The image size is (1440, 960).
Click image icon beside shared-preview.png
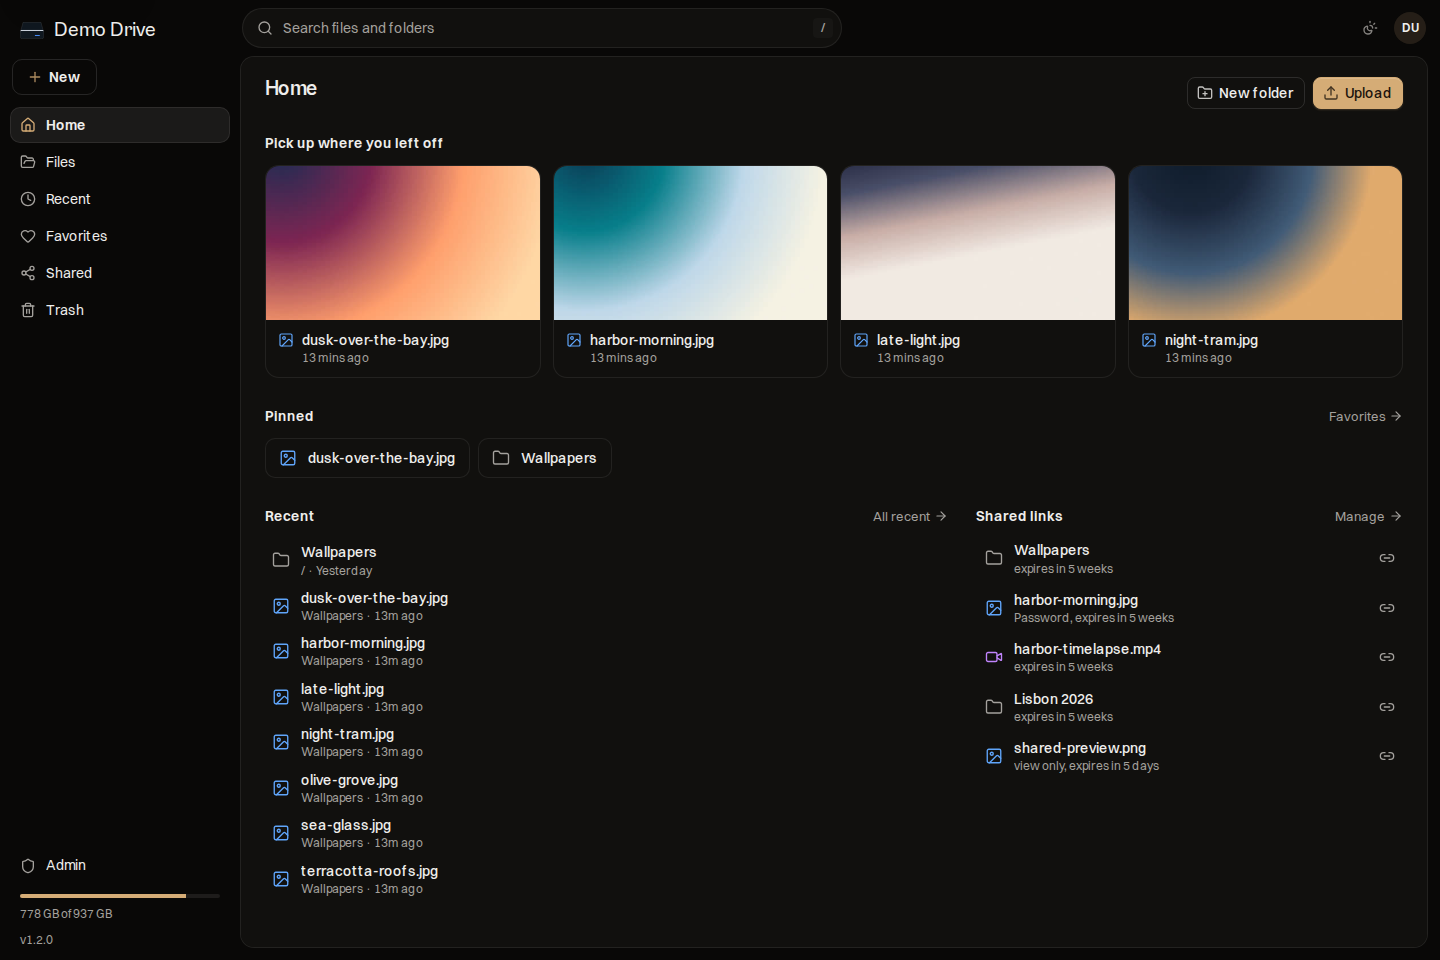(994, 756)
